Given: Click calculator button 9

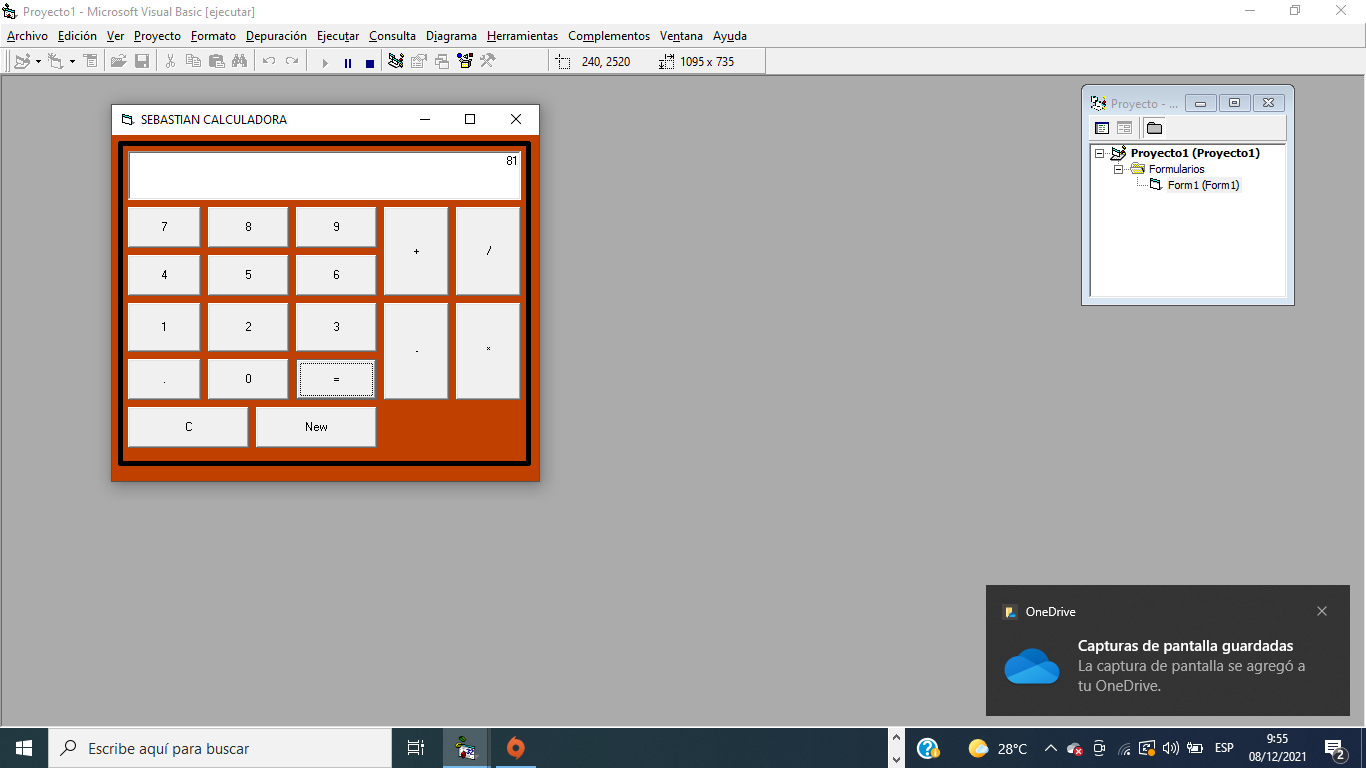Looking at the screenshot, I should 336,227.
